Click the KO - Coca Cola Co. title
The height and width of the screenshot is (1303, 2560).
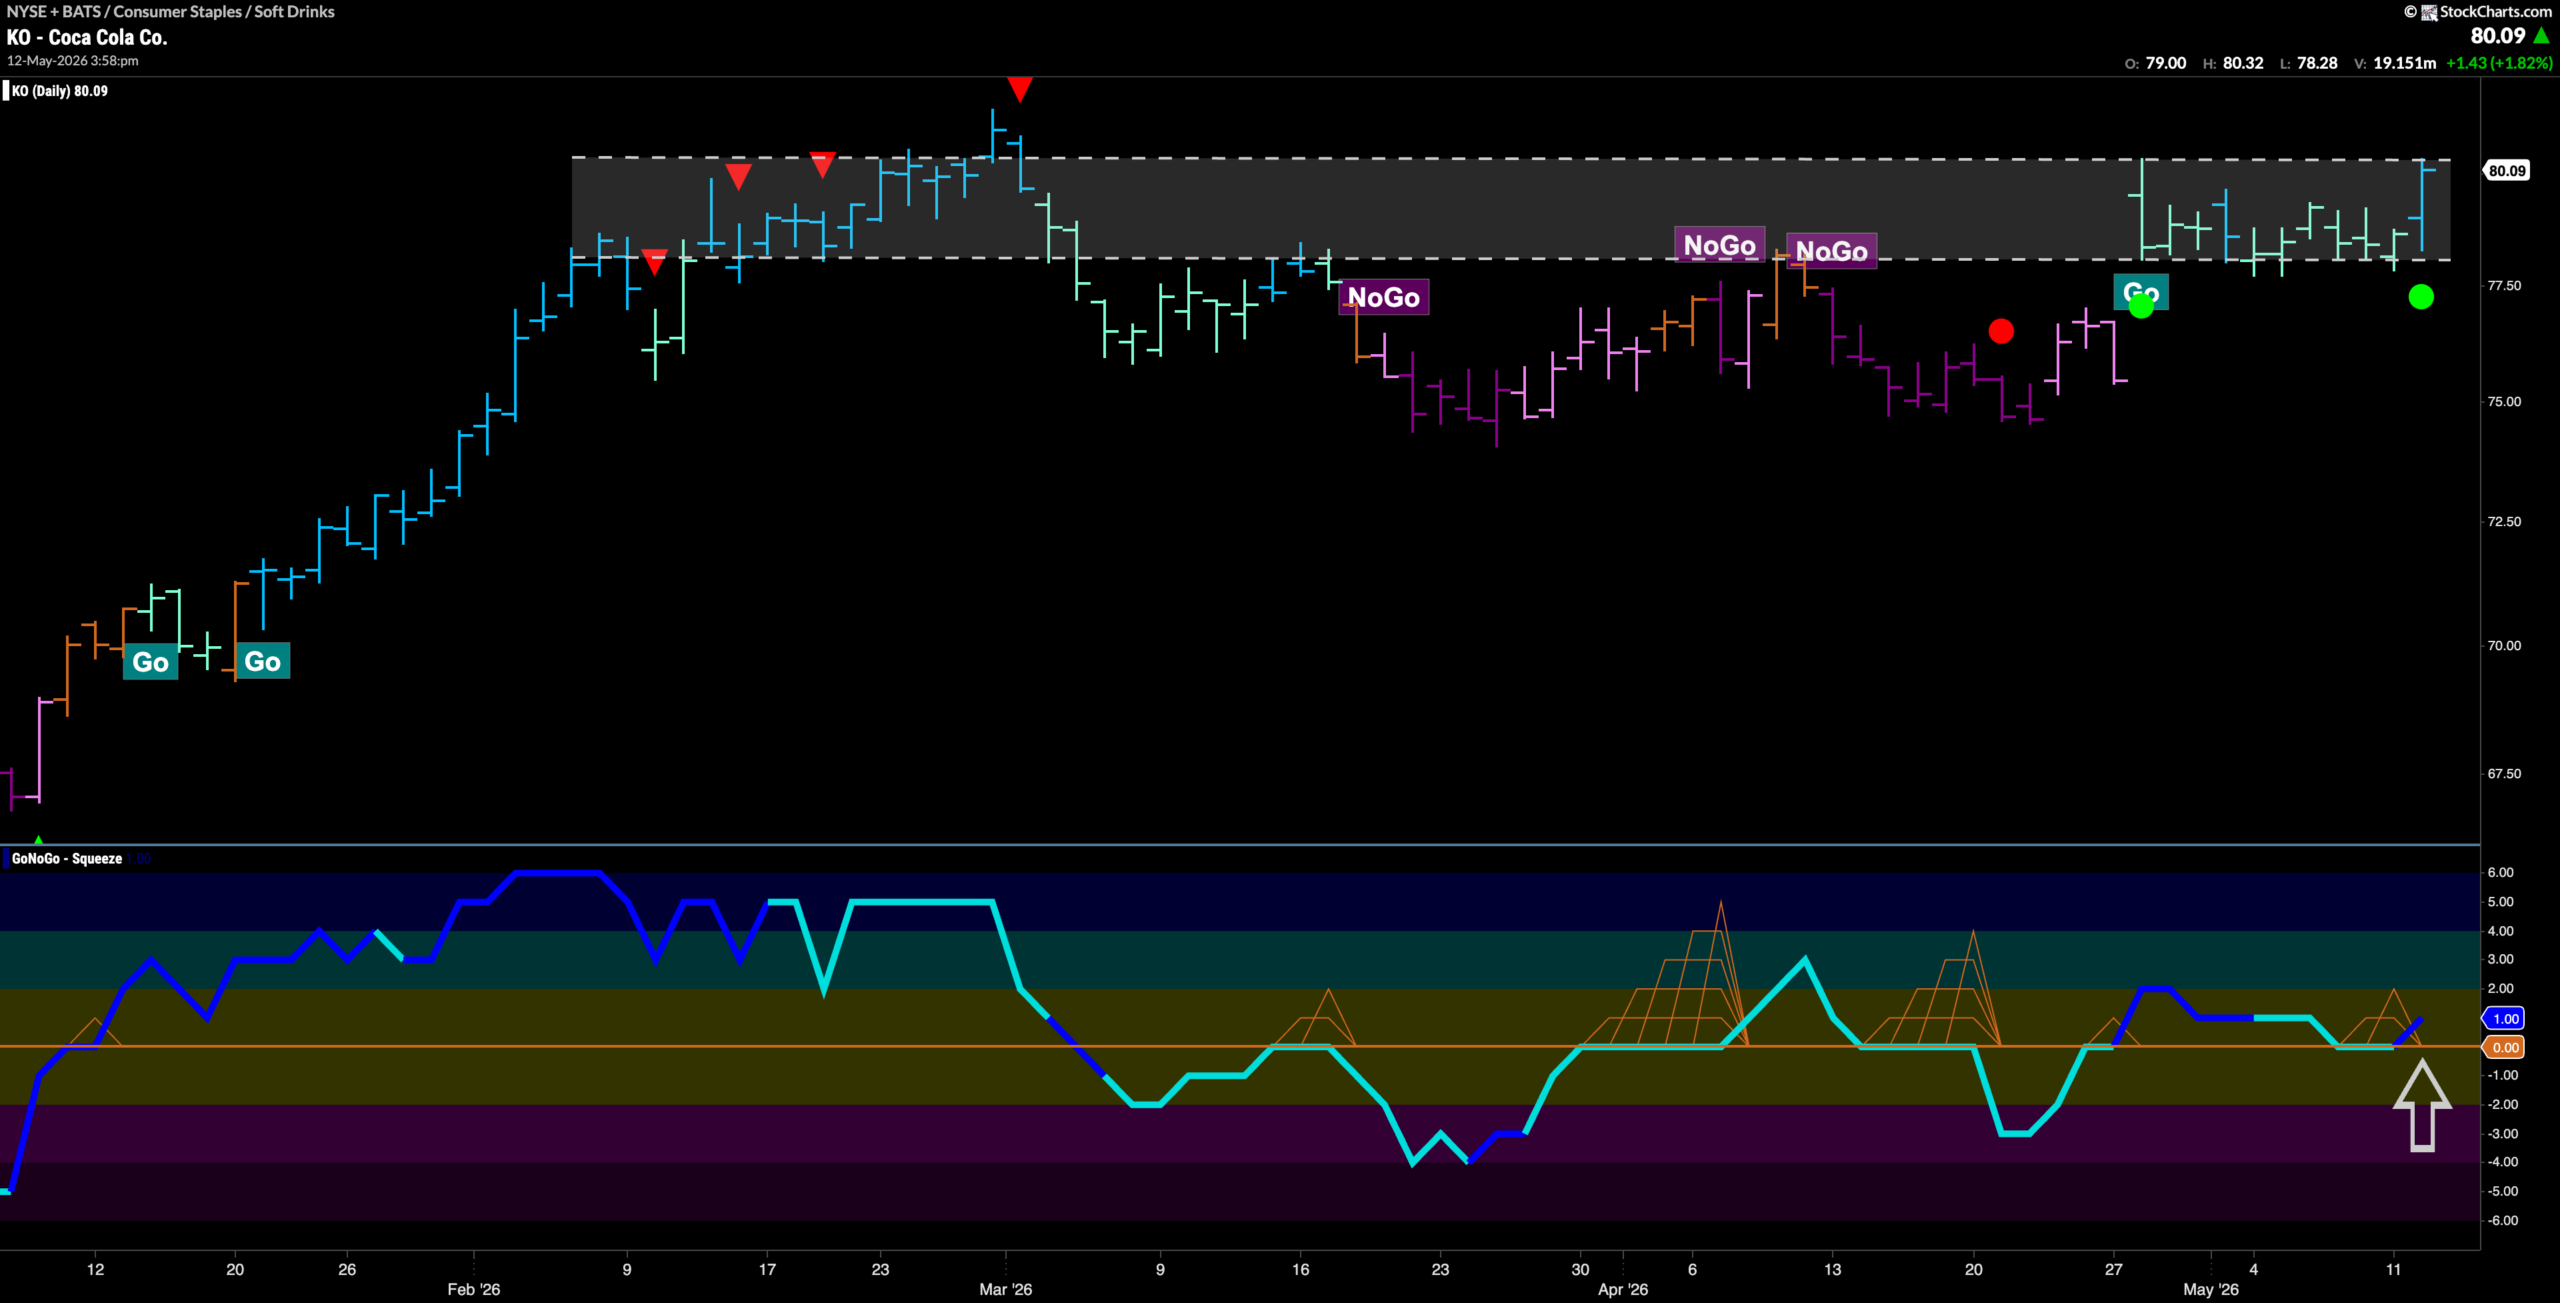pos(87,37)
